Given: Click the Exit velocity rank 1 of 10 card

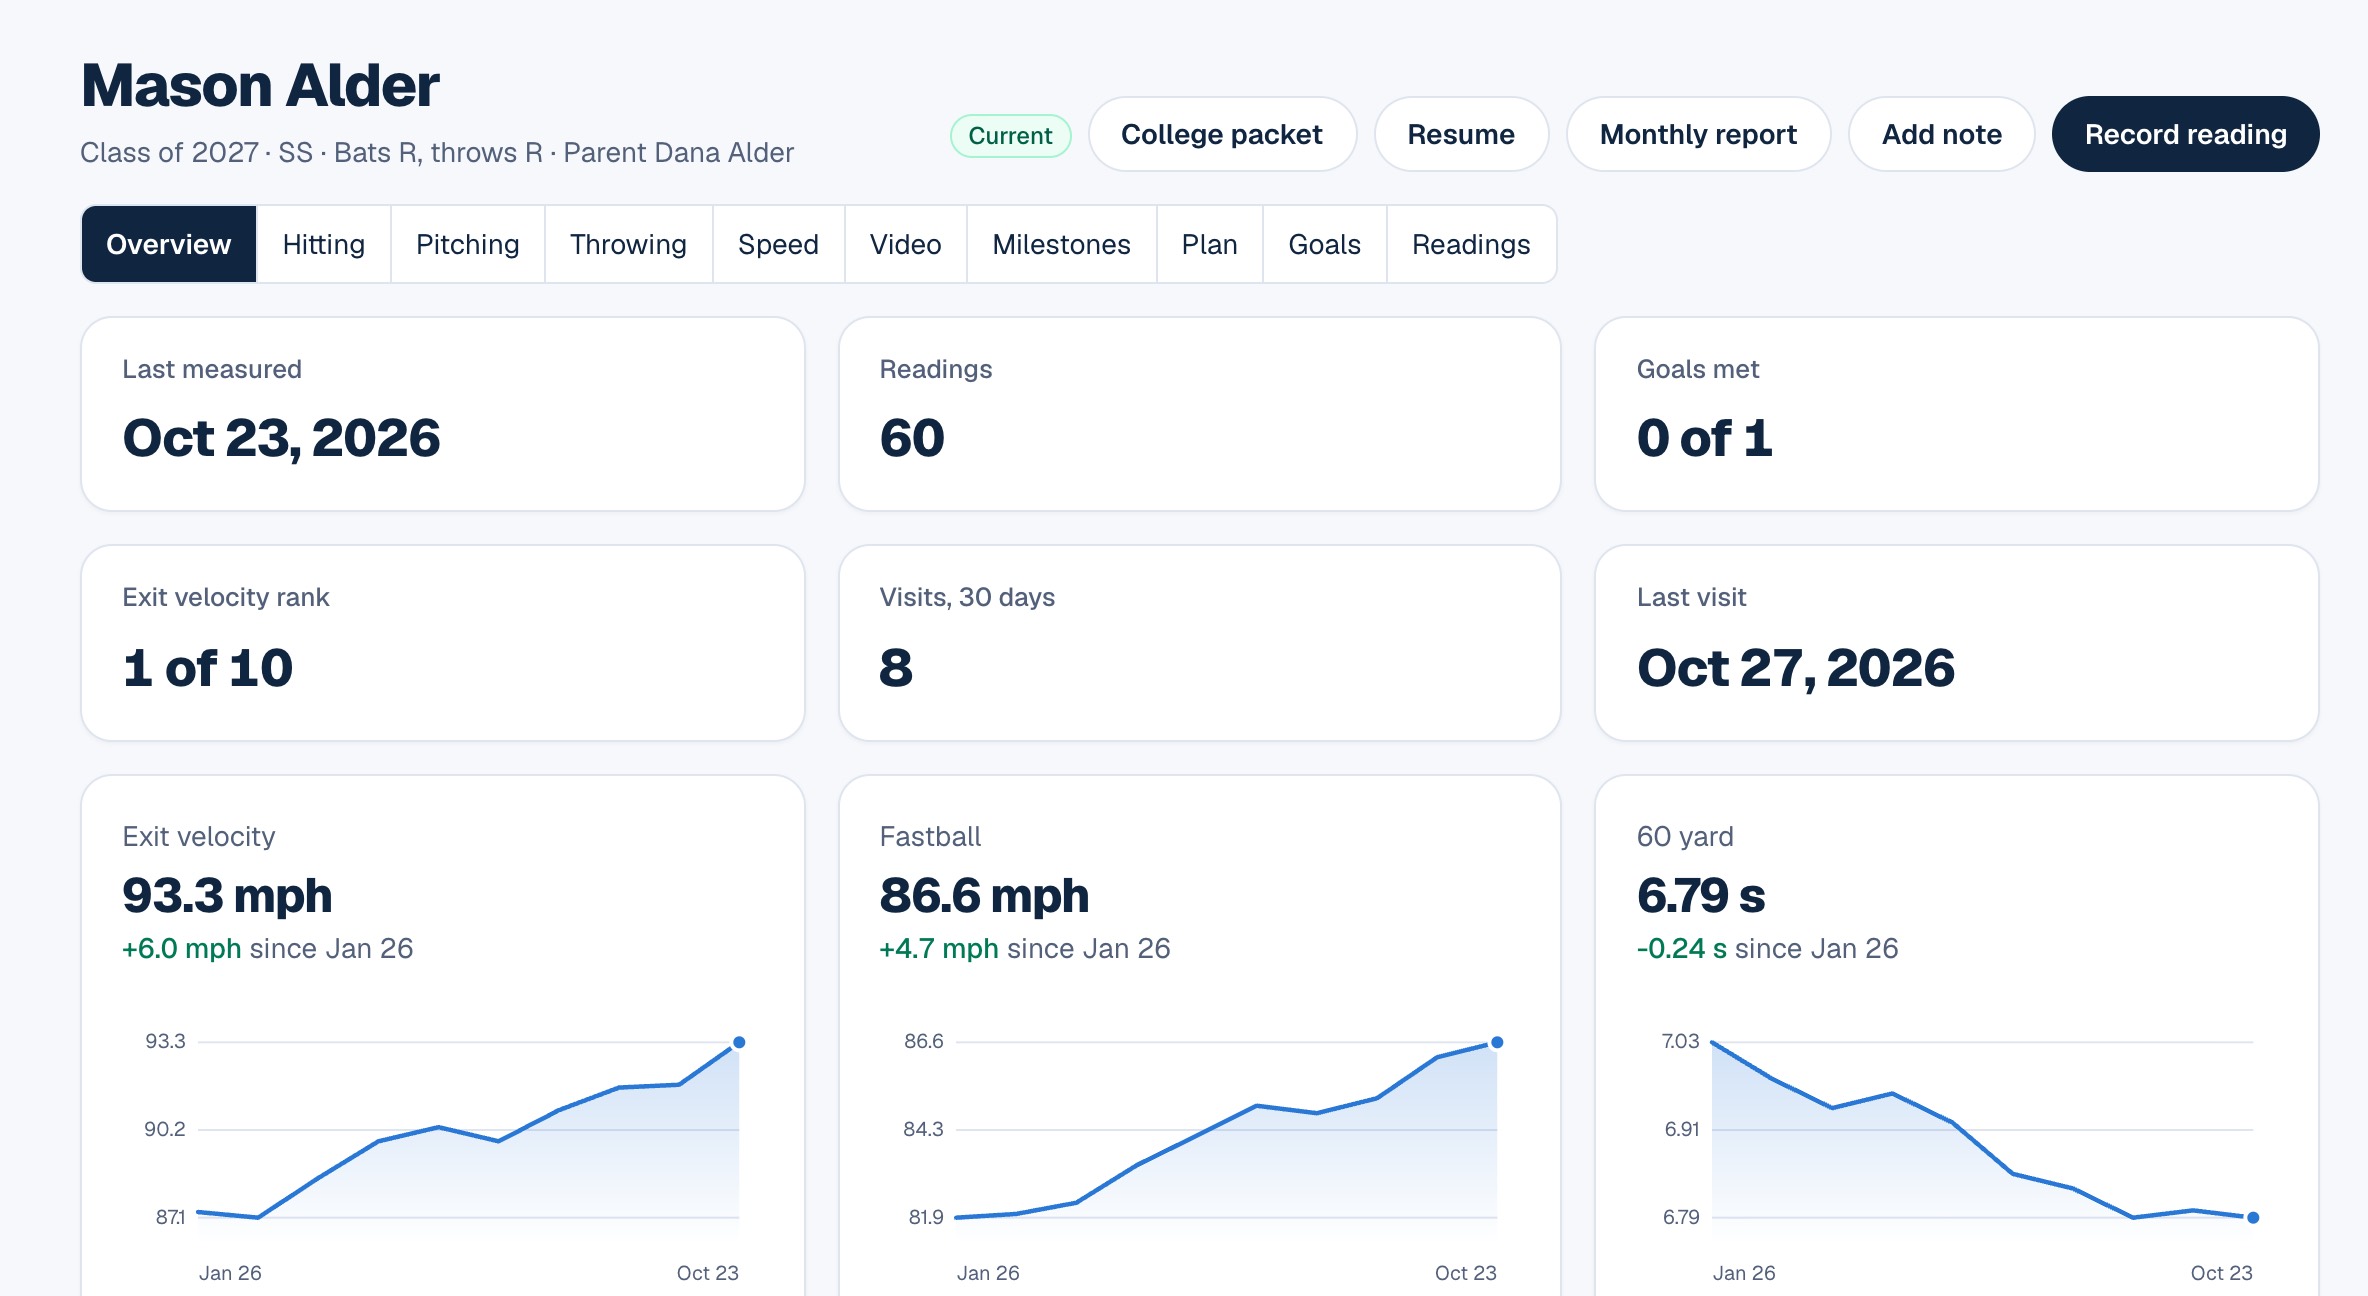Looking at the screenshot, I should click(x=443, y=643).
